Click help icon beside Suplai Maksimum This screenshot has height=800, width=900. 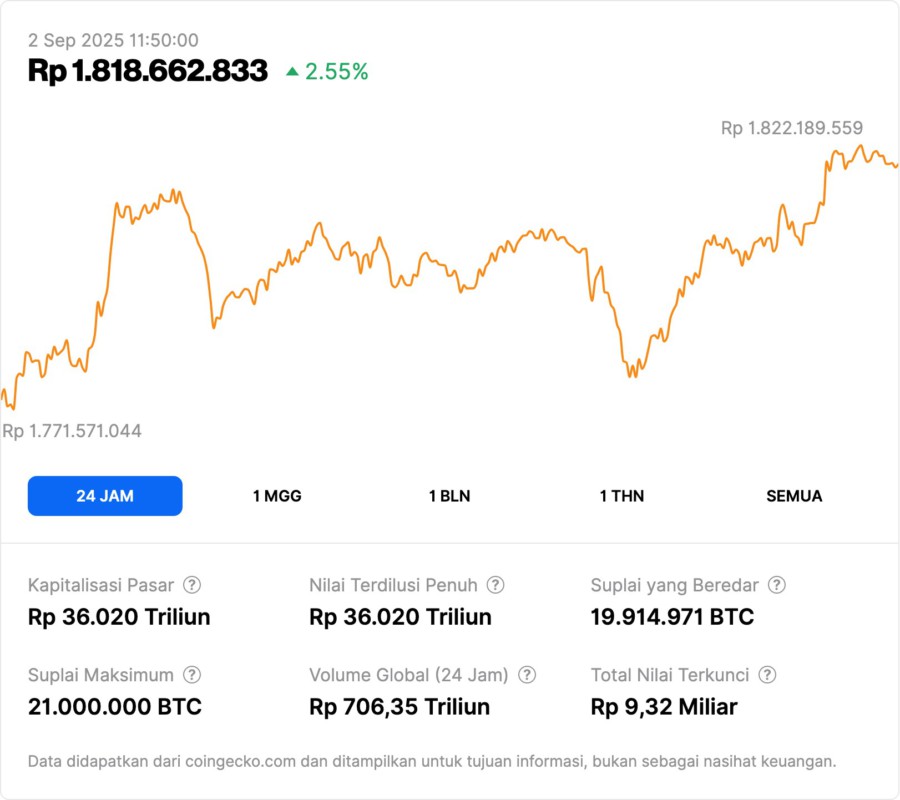tap(192, 675)
